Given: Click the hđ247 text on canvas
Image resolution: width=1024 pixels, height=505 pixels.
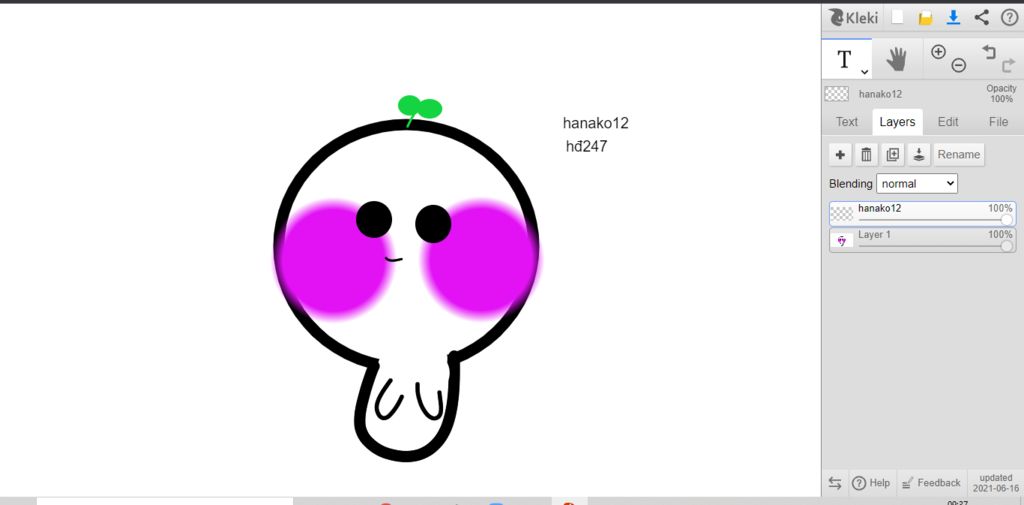Looking at the screenshot, I should 586,146.
